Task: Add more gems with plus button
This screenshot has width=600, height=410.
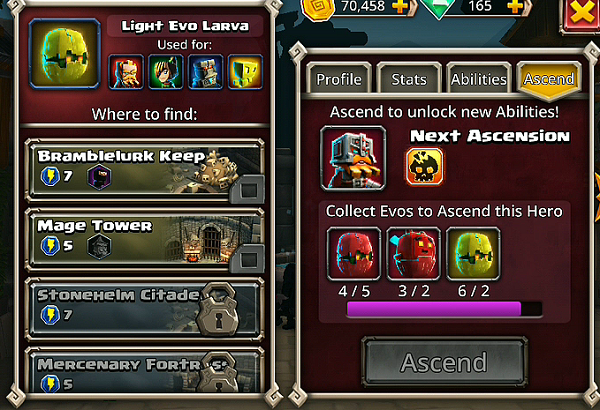Action: pos(515,6)
